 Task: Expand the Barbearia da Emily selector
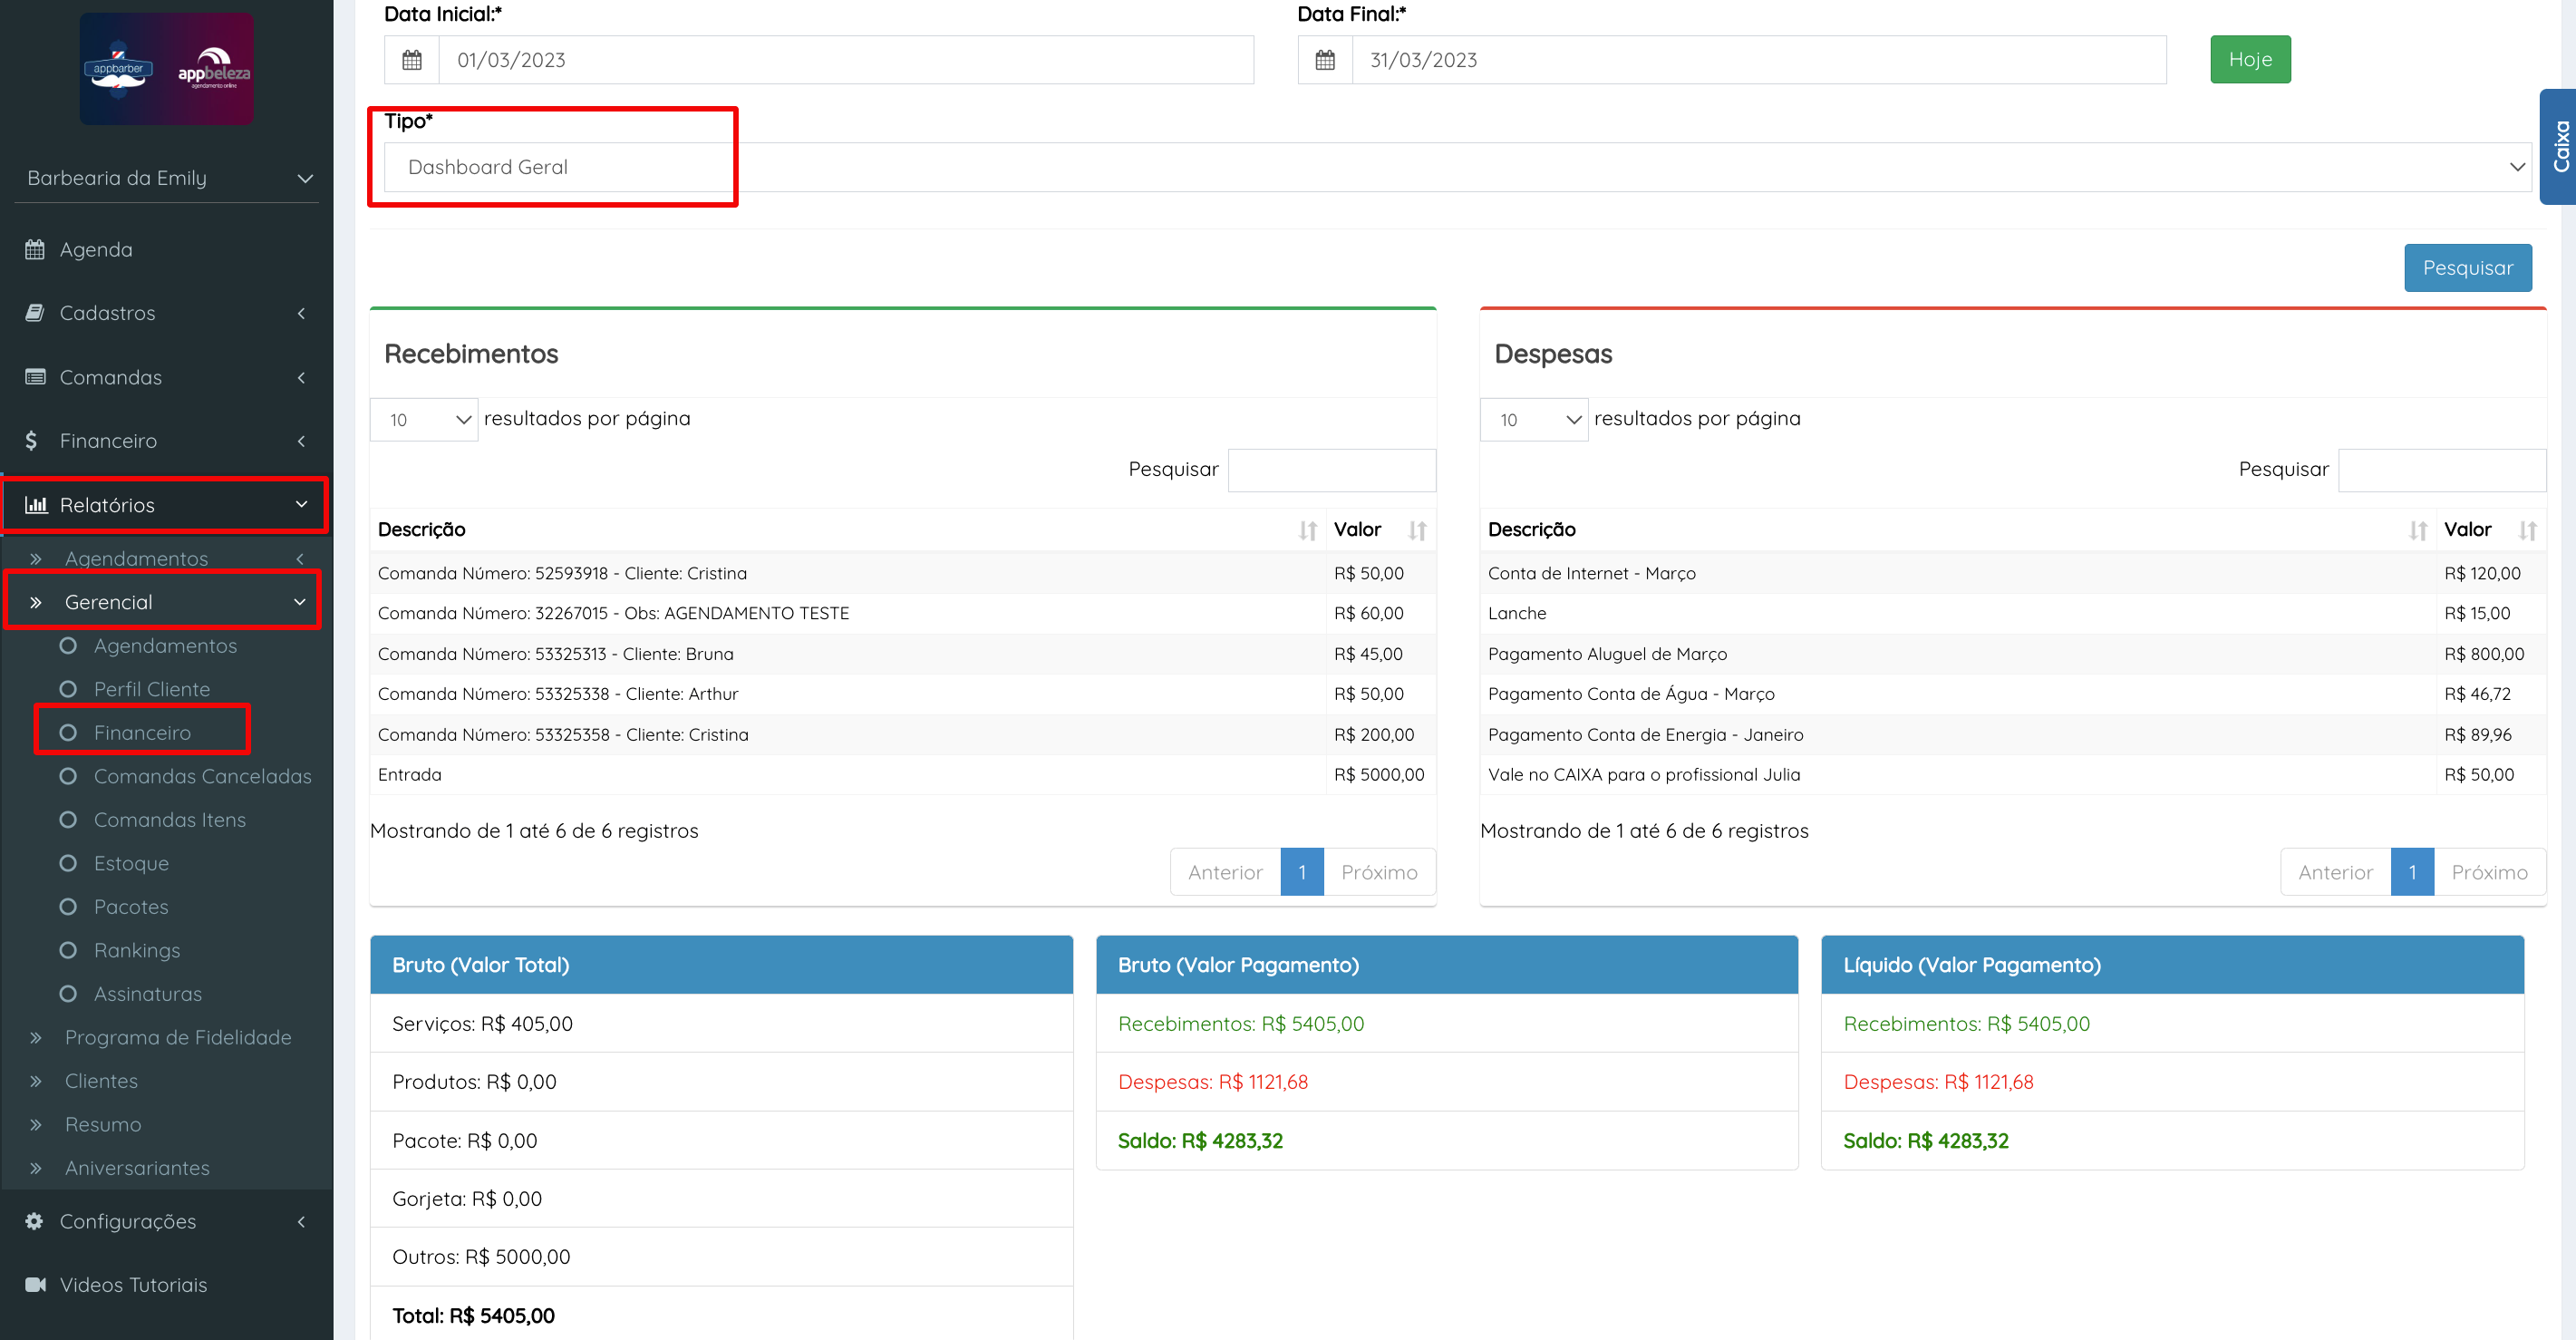(x=167, y=178)
